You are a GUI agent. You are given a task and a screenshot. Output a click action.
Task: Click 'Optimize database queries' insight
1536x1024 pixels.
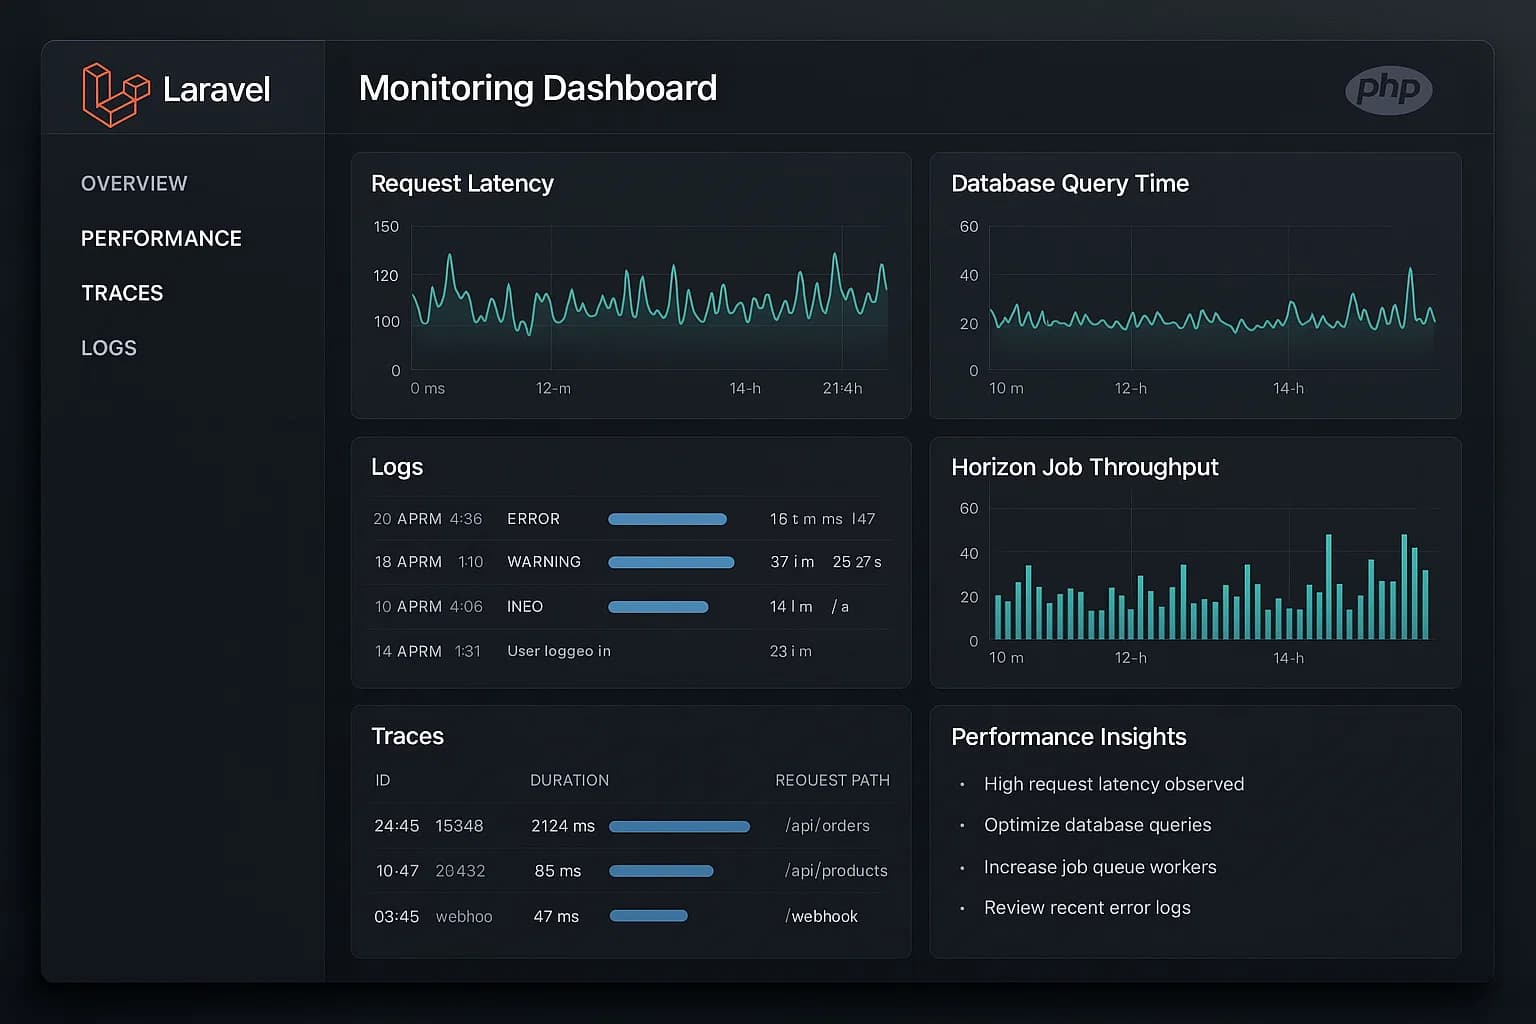1097,825
